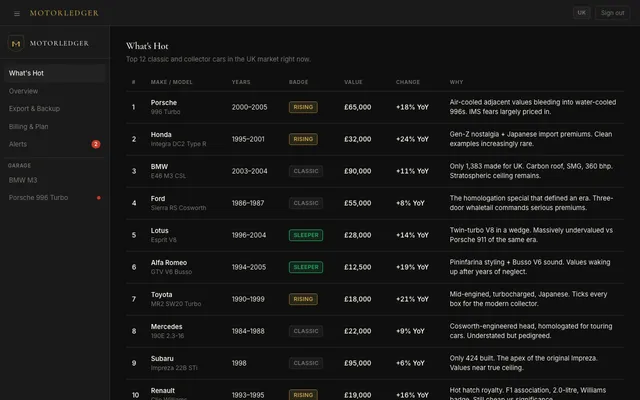Image resolution: width=640 pixels, height=400 pixels.
Task: Click the CLASSIC badge on Subaru row
Action: pyautogui.click(x=306, y=363)
